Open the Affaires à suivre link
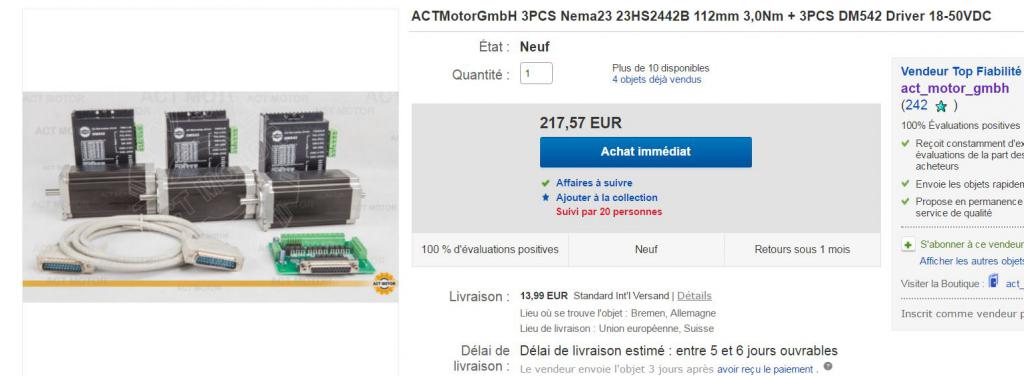 click(594, 183)
